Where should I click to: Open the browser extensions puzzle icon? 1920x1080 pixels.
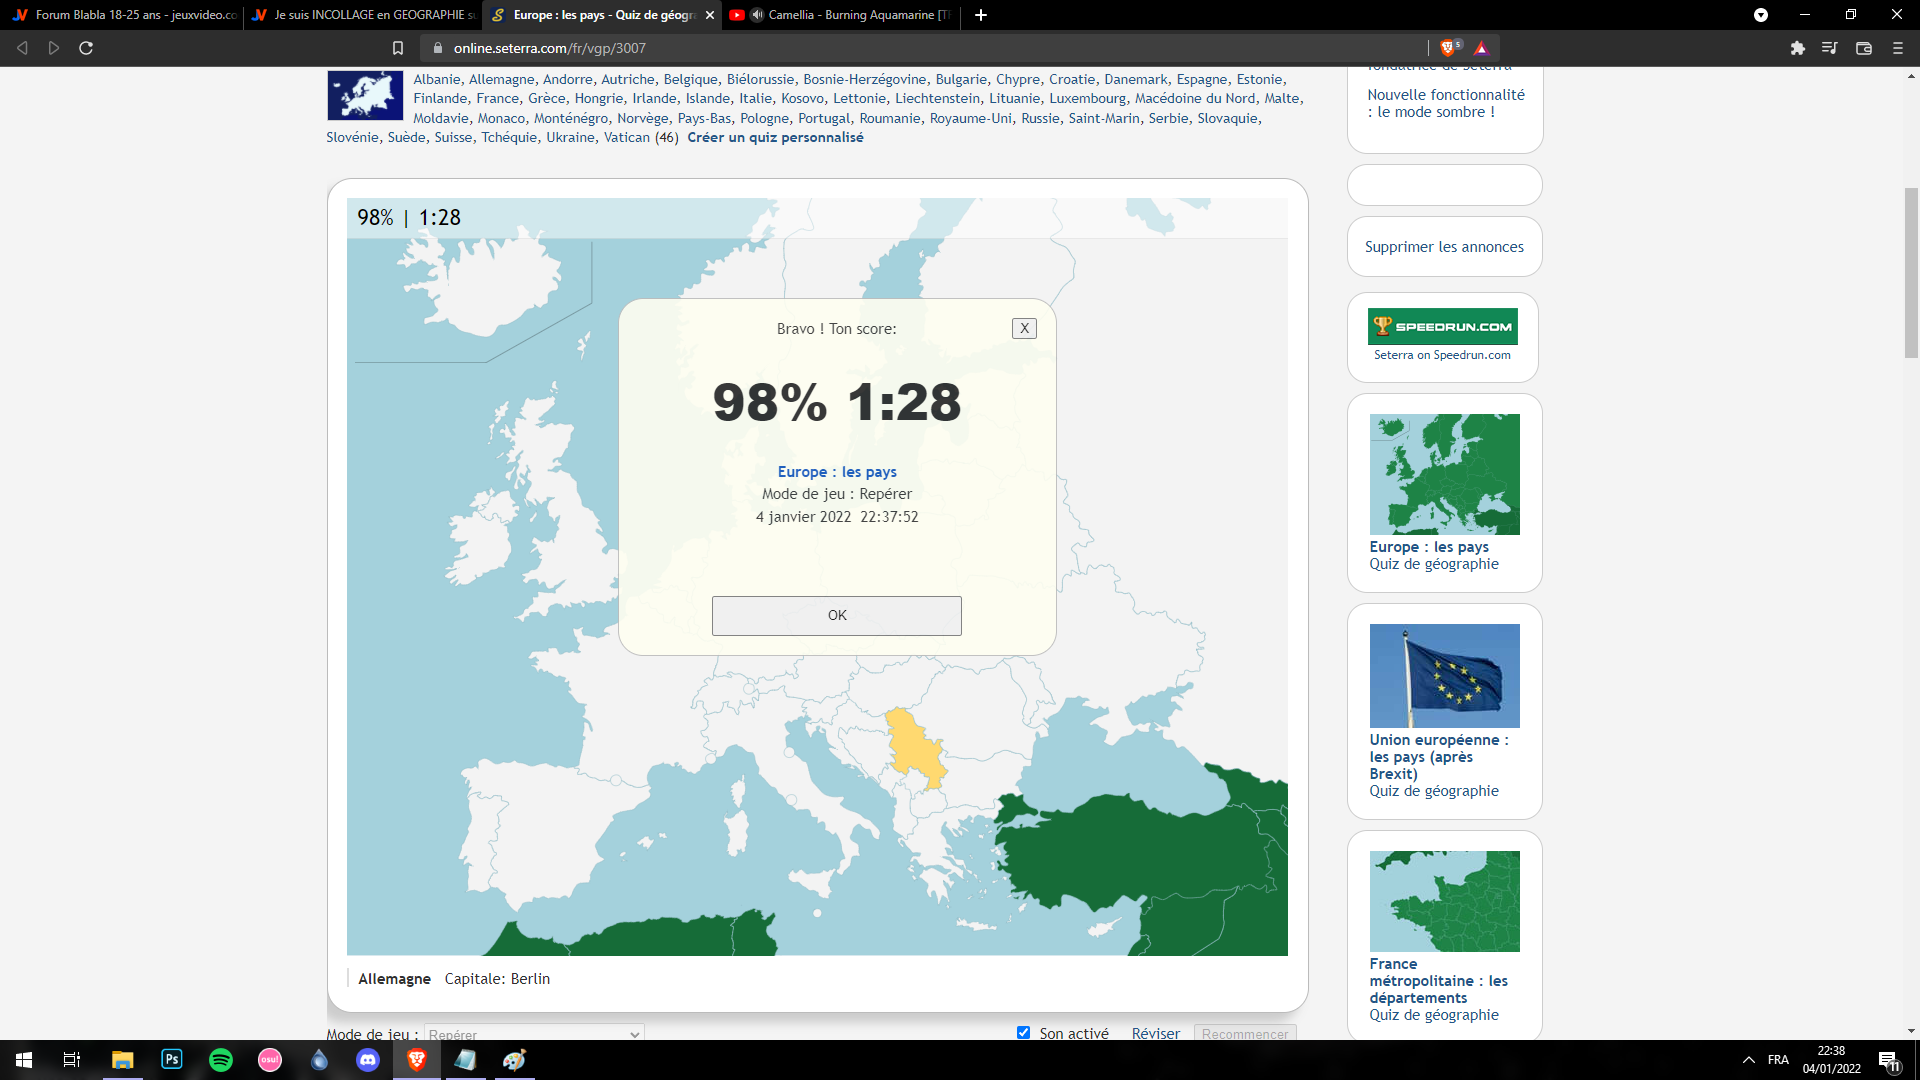coord(1798,48)
